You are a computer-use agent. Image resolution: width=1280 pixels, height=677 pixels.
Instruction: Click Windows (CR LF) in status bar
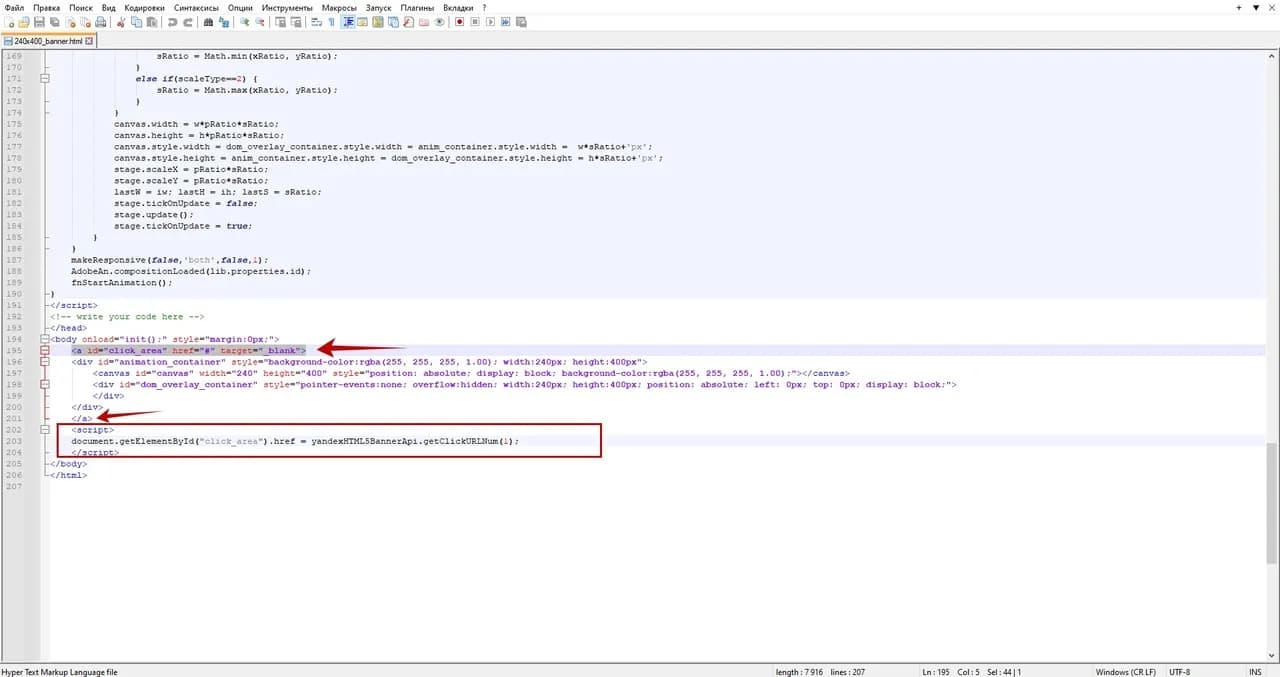tap(1126, 672)
